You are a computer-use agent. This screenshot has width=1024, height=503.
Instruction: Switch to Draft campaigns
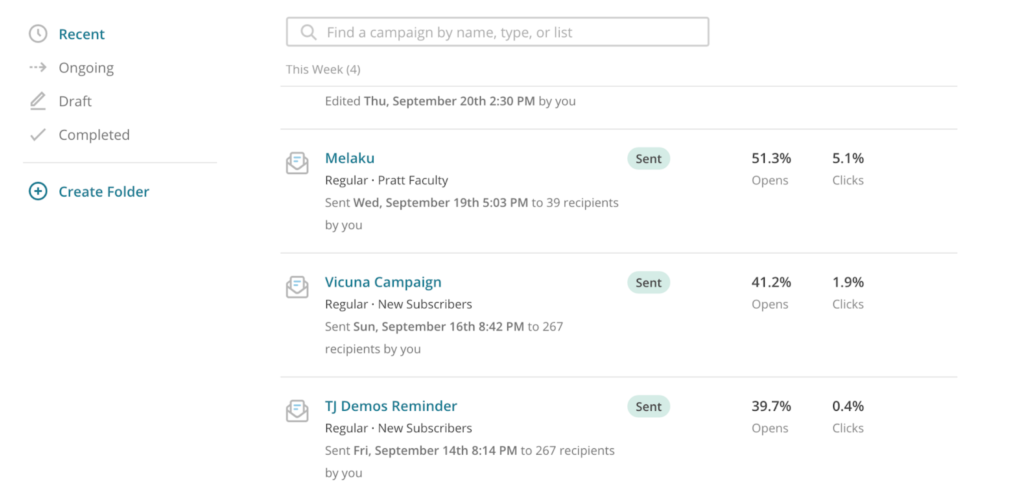75,101
